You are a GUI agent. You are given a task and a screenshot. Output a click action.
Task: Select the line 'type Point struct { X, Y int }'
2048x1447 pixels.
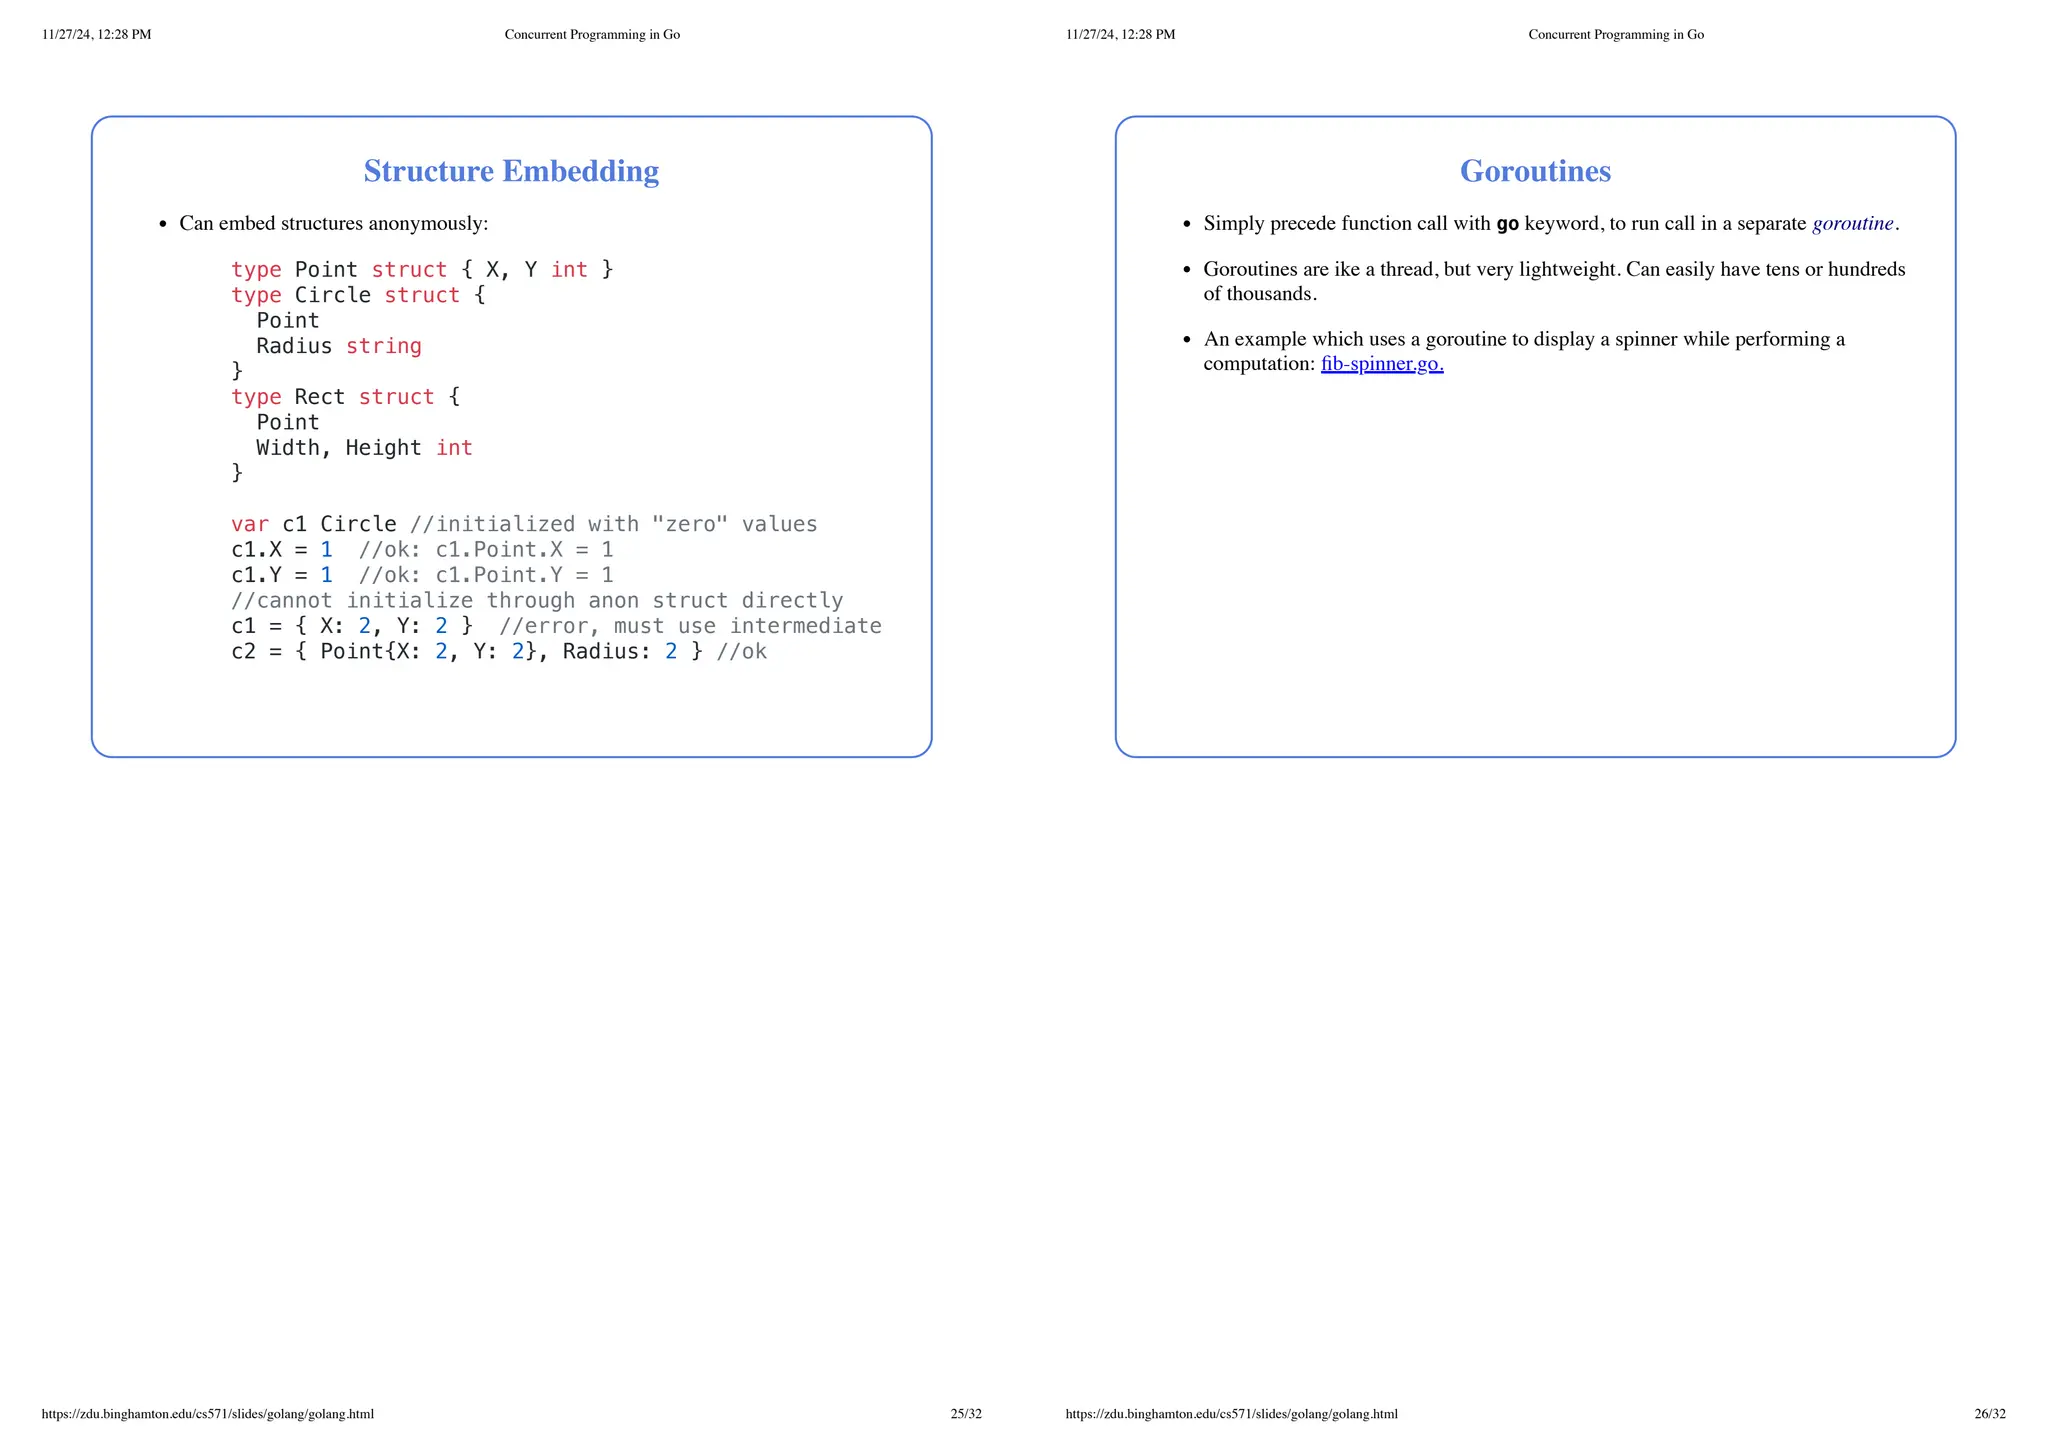[x=422, y=270]
